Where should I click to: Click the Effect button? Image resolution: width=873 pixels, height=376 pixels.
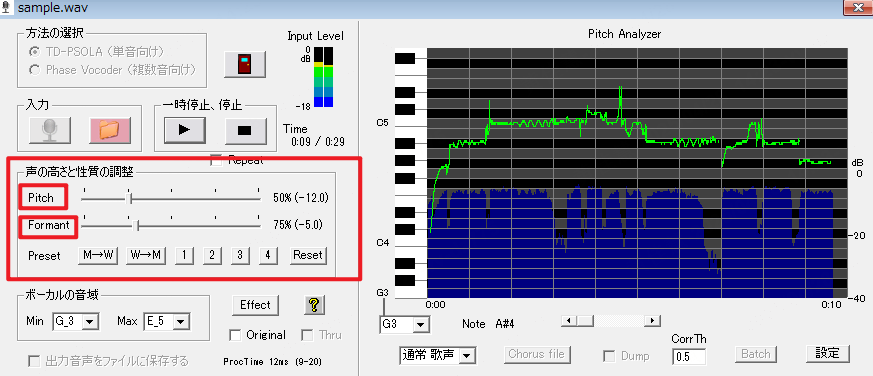point(255,305)
